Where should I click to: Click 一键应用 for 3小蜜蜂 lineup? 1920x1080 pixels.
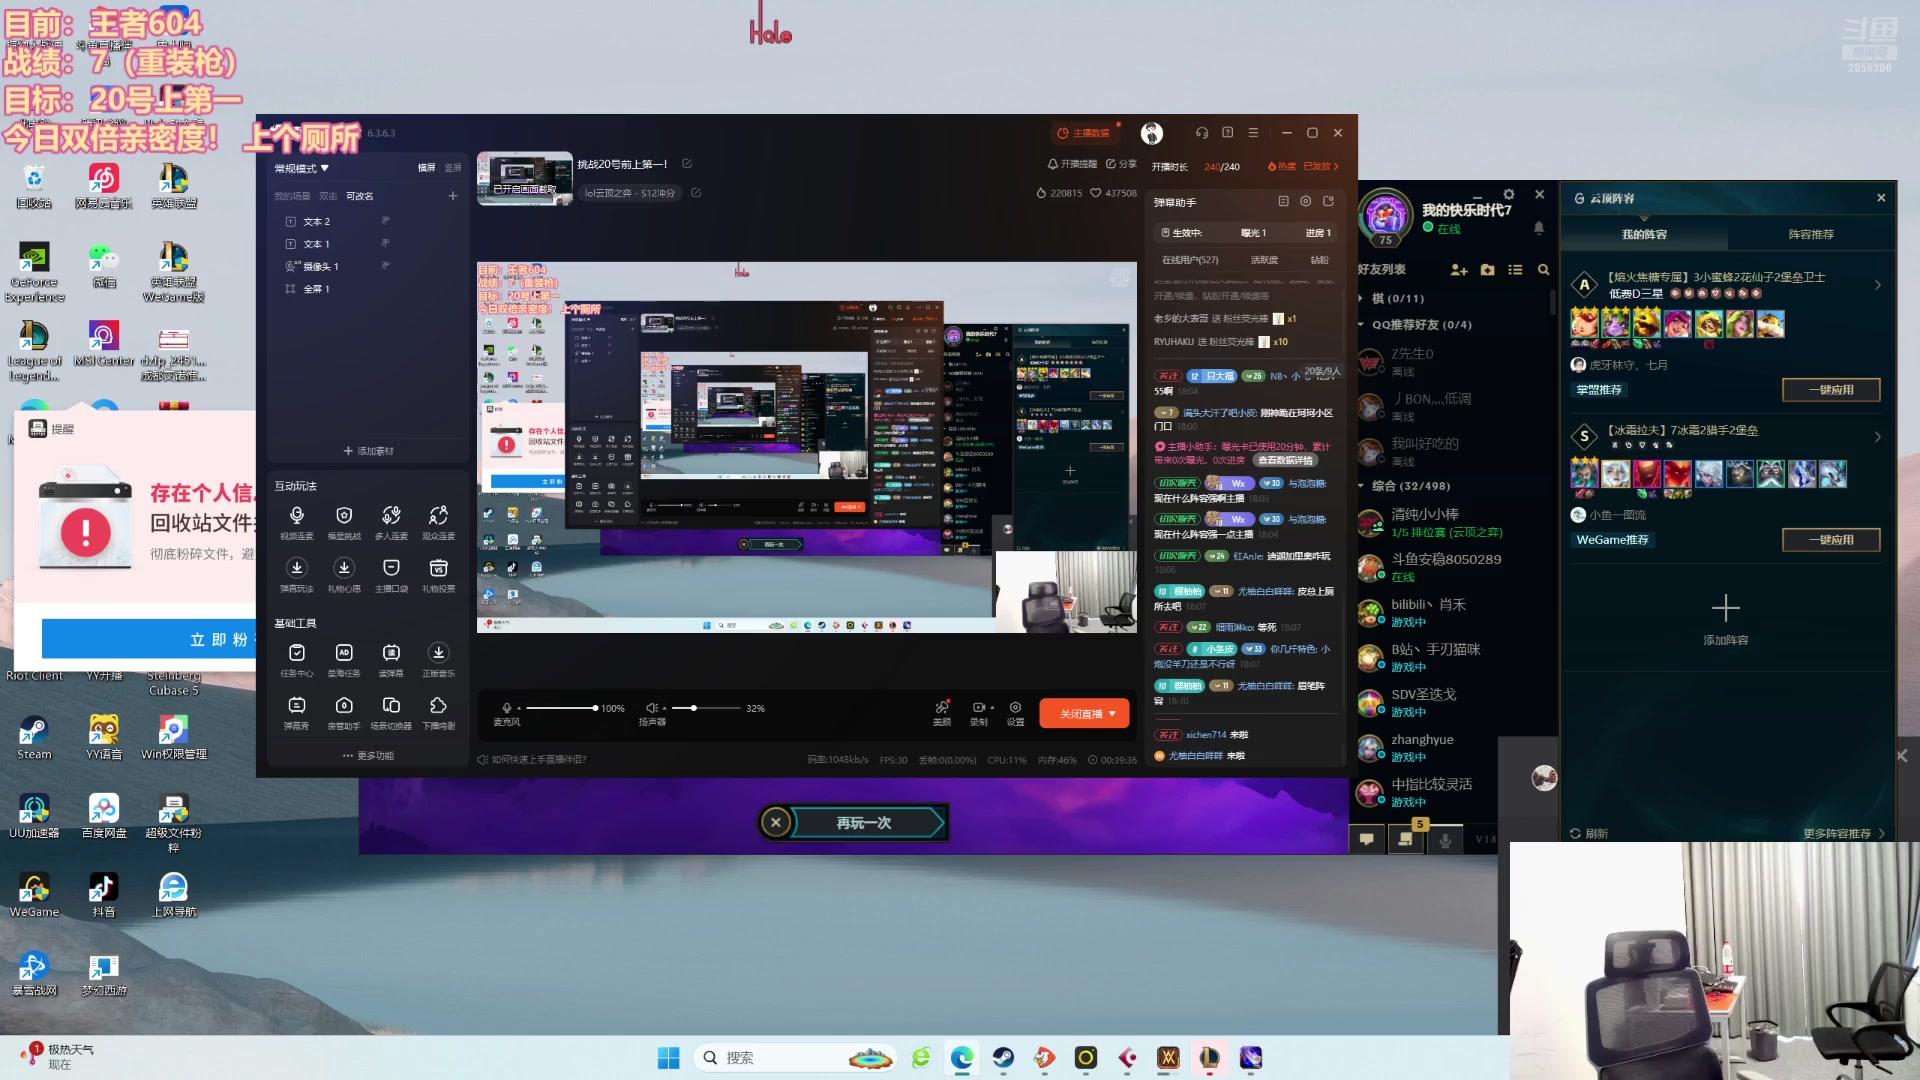[1831, 390]
